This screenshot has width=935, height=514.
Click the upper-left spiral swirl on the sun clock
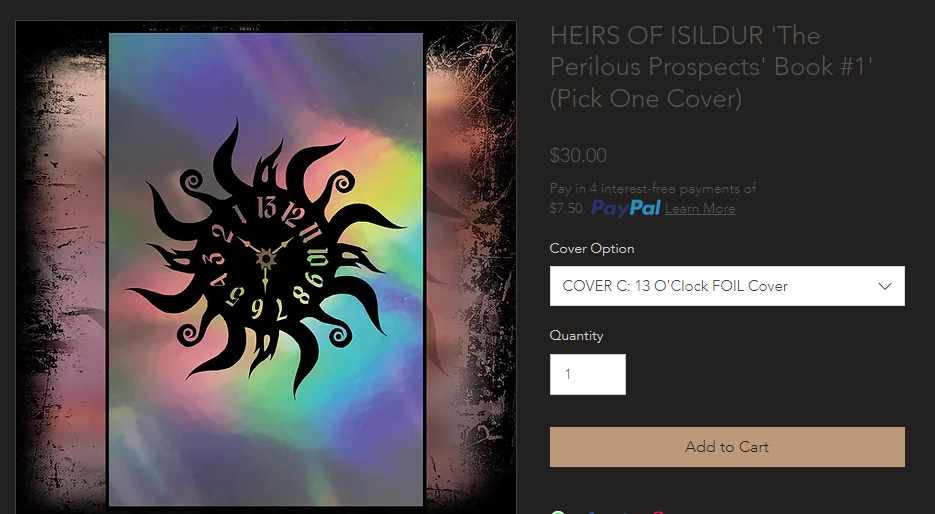(192, 181)
